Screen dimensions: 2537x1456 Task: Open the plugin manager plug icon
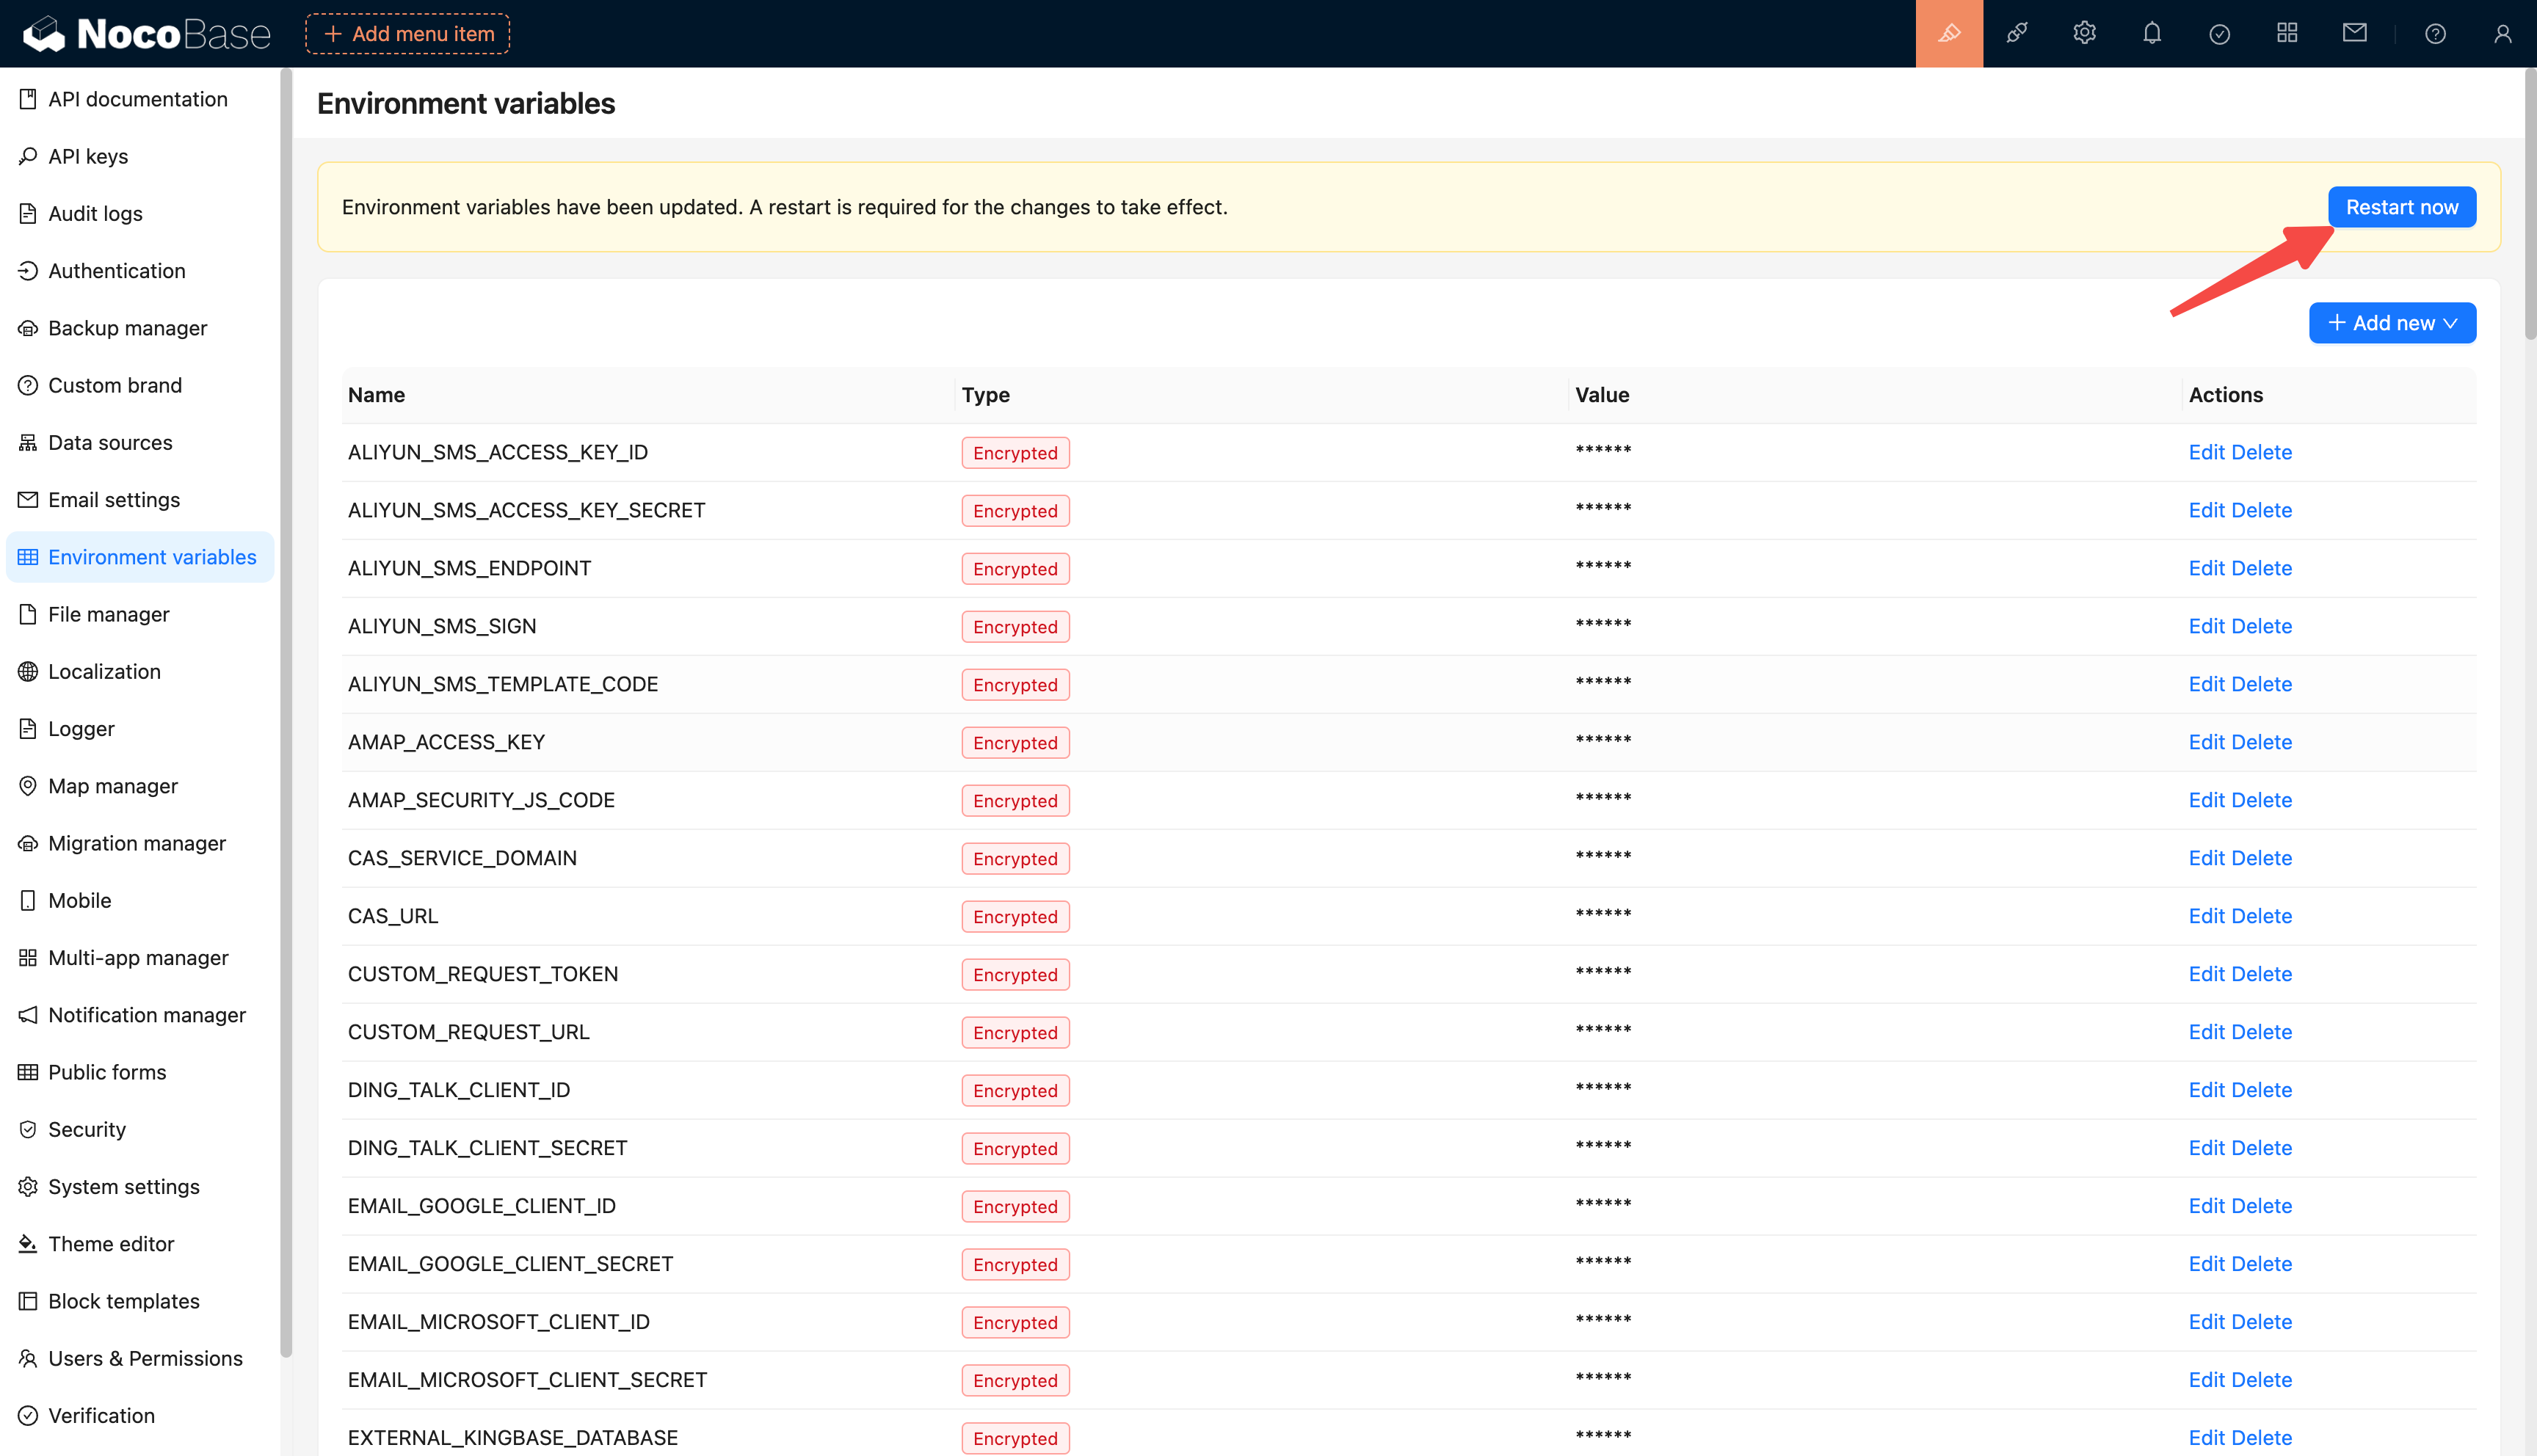pyautogui.click(x=2016, y=33)
